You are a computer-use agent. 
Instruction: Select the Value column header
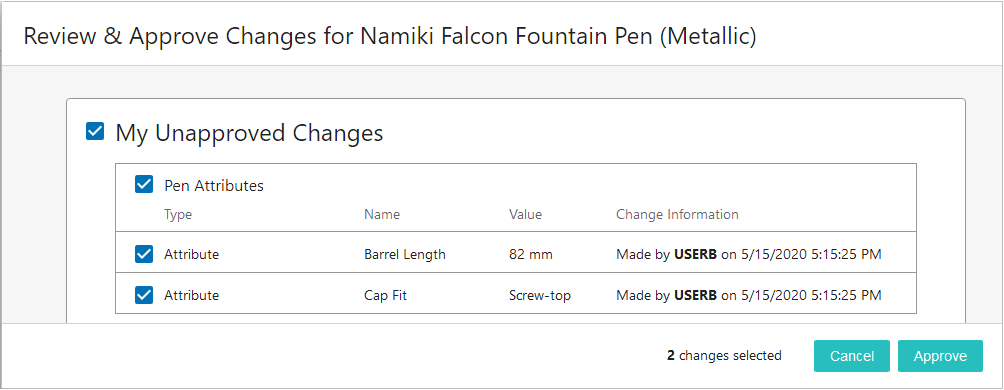[x=525, y=215]
